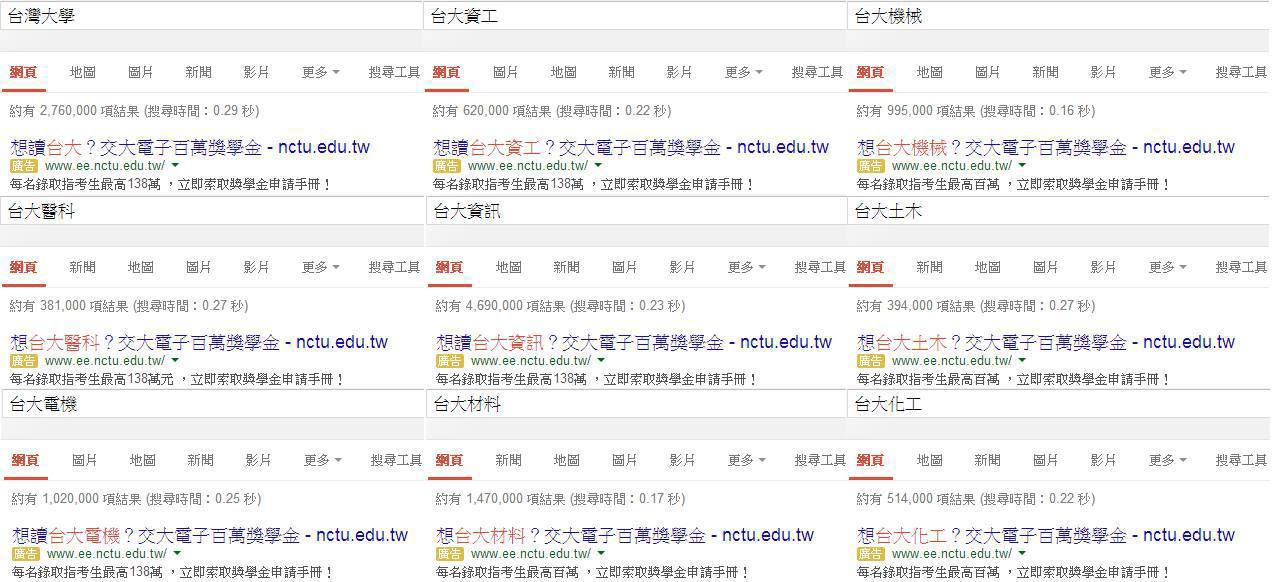This screenshot has height=582, width=1273.
Task: Open 圖片 tab in 台大電機 results
Action: point(85,460)
